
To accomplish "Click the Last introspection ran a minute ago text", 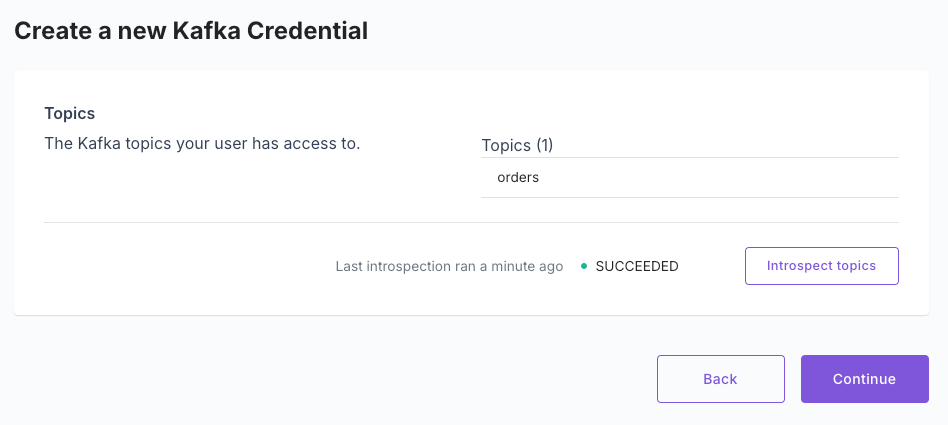I will [x=449, y=266].
